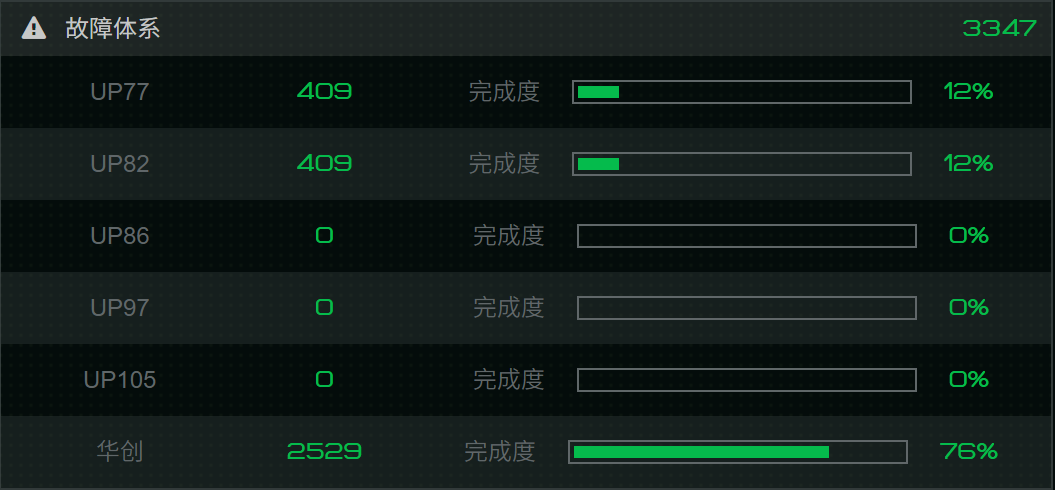The image size is (1055, 490).
Task: Click the warning triangle icon
Action: (34, 28)
